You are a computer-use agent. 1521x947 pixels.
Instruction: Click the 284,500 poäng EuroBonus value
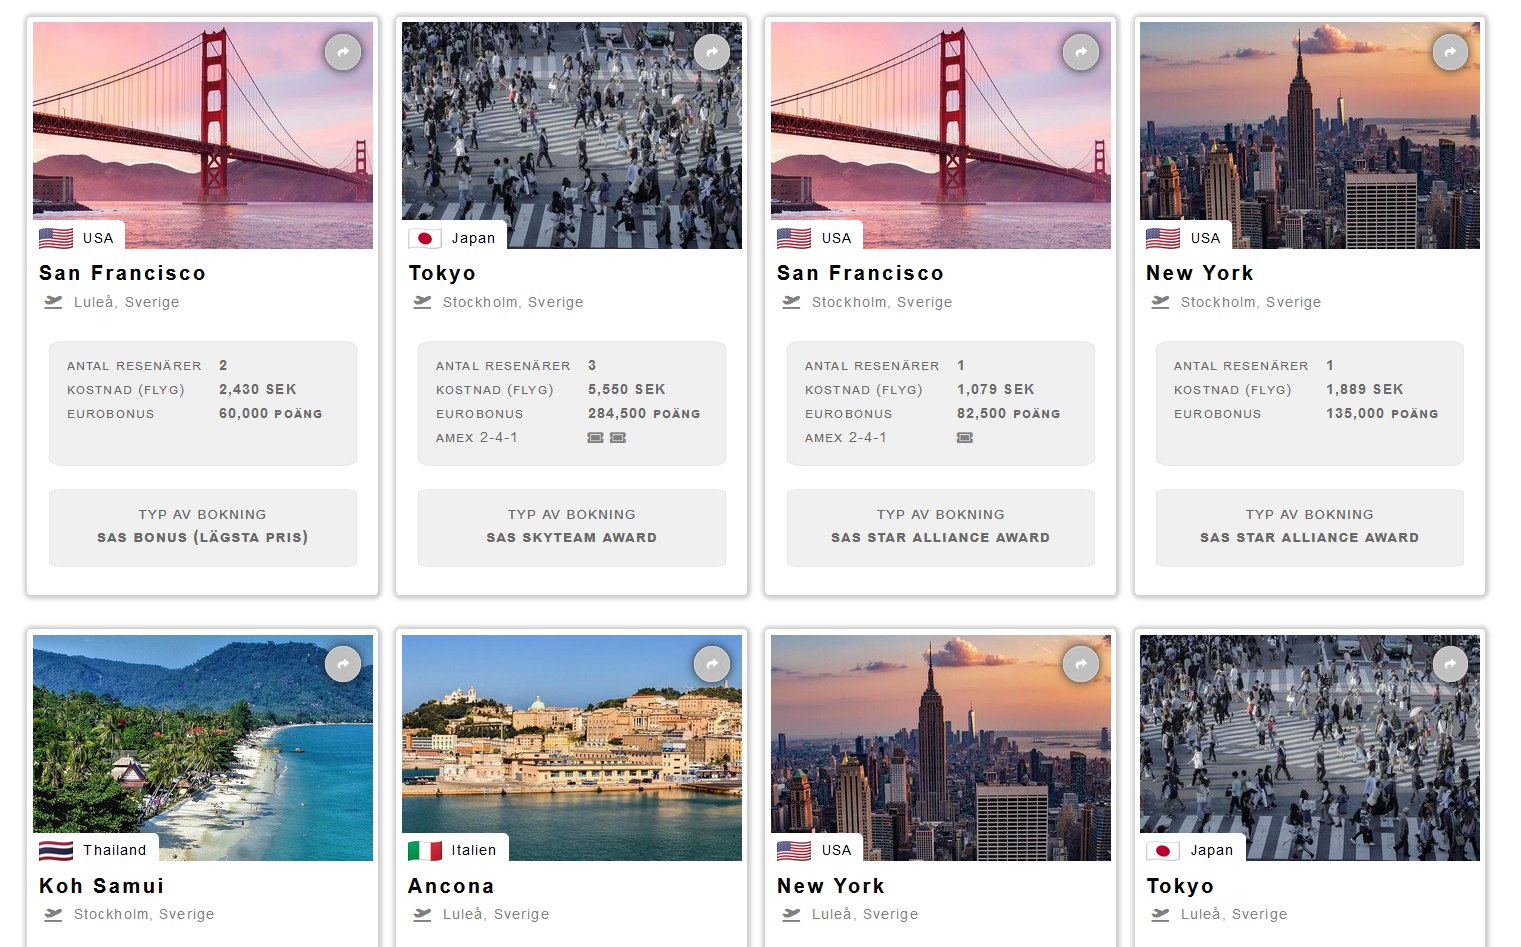(644, 414)
